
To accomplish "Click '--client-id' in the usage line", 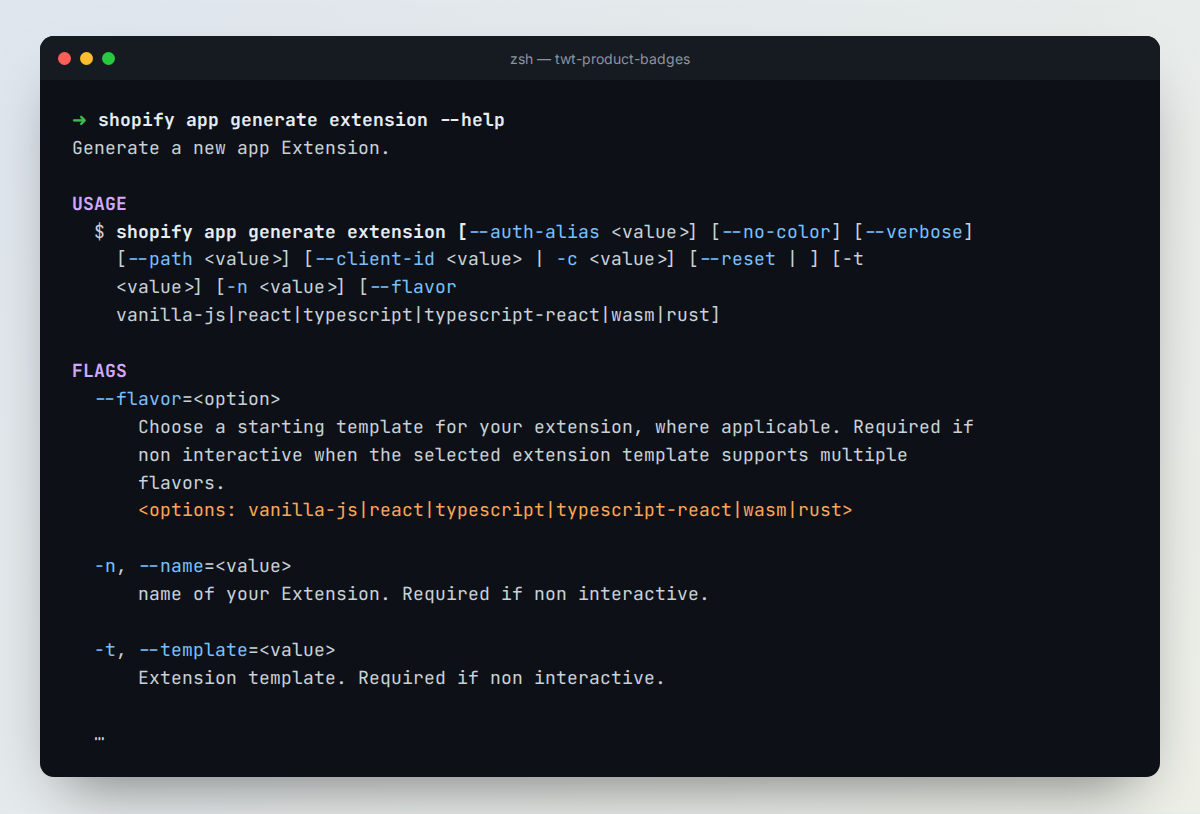I will pos(374,260).
